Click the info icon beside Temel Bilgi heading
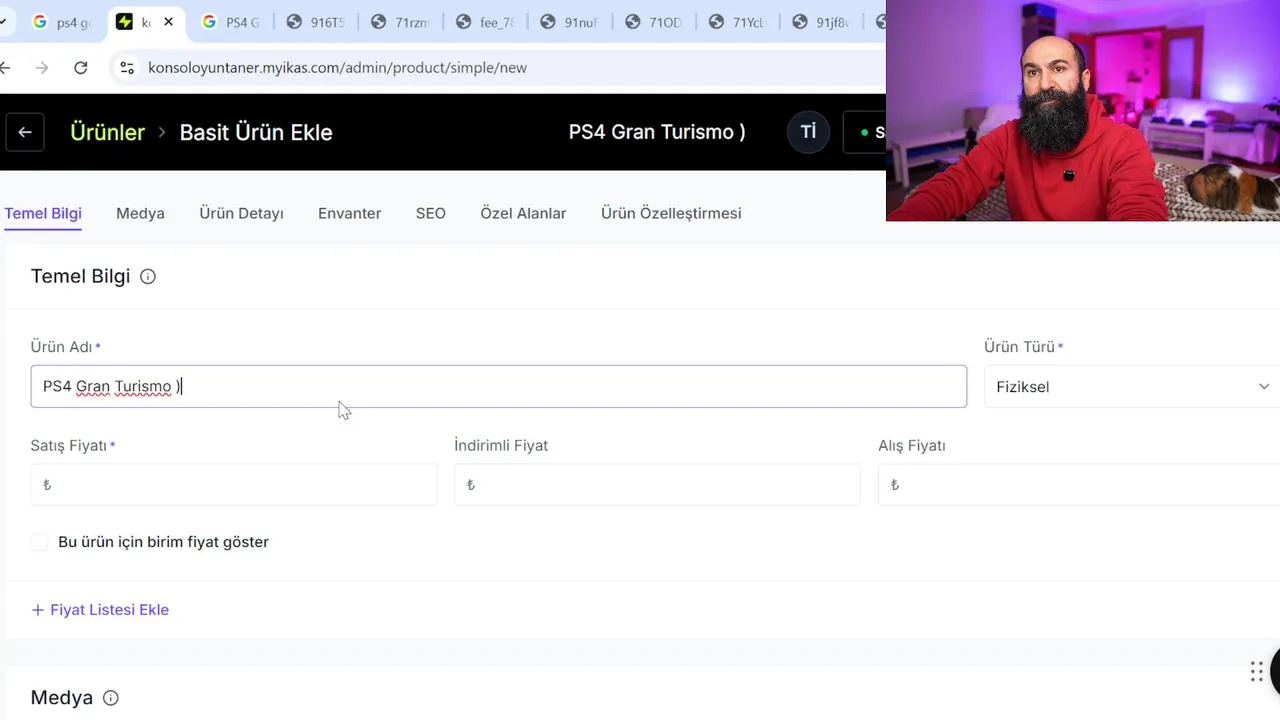This screenshot has height=720, width=1280. click(x=148, y=277)
